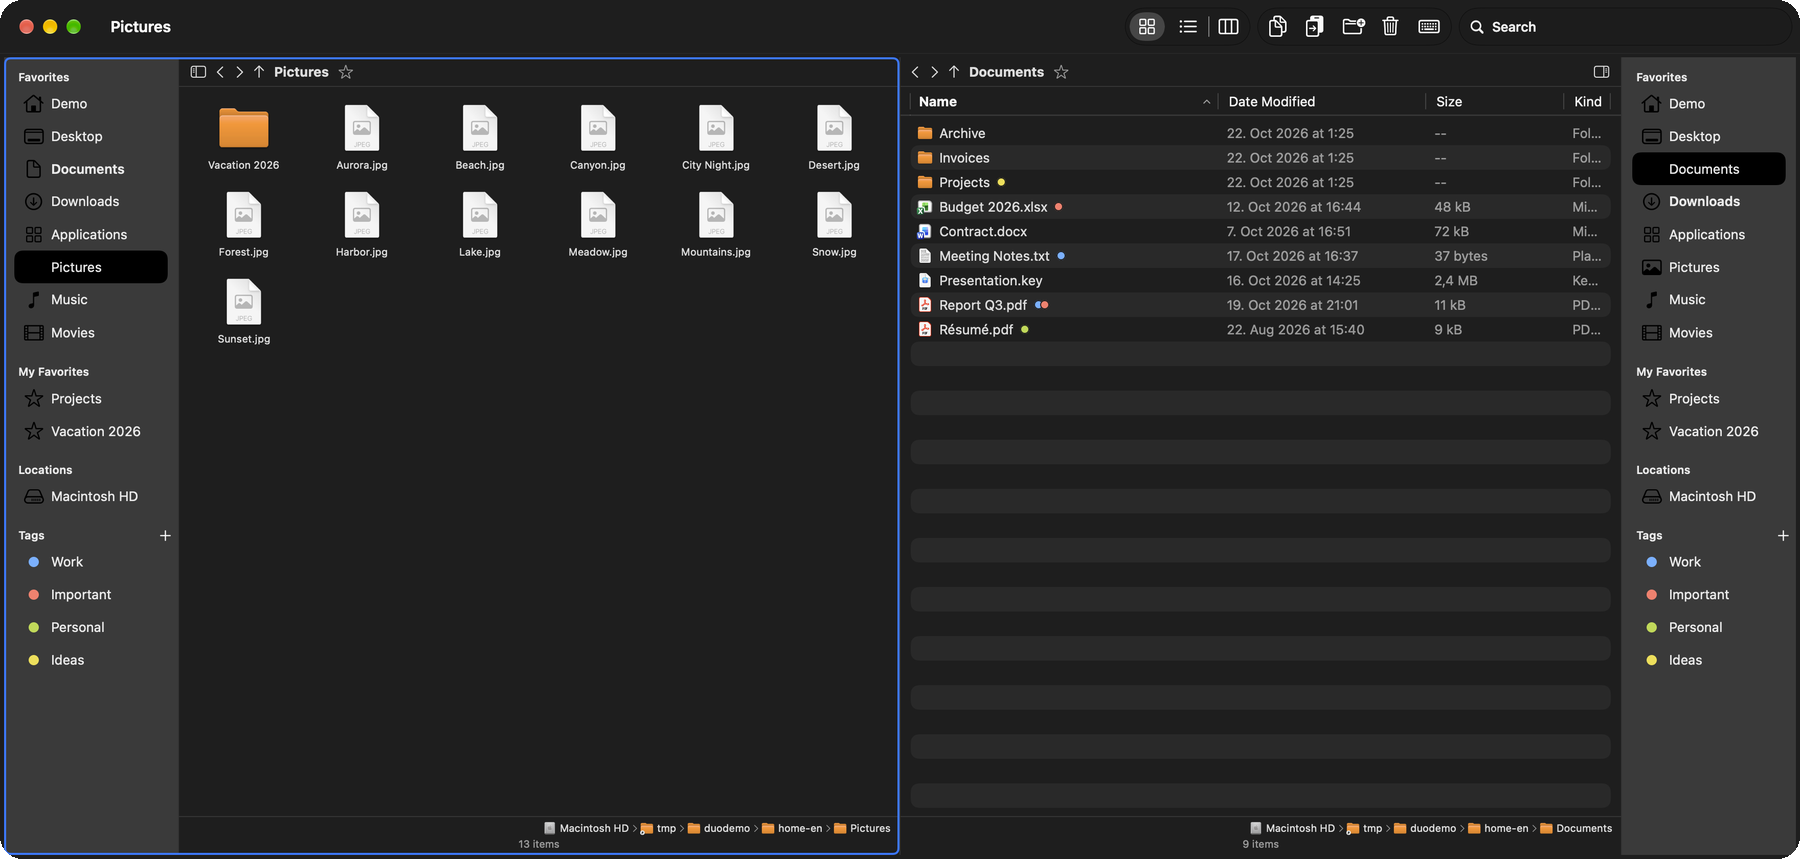Click the Move files toolbar icon
1800x859 pixels.
point(1314,27)
